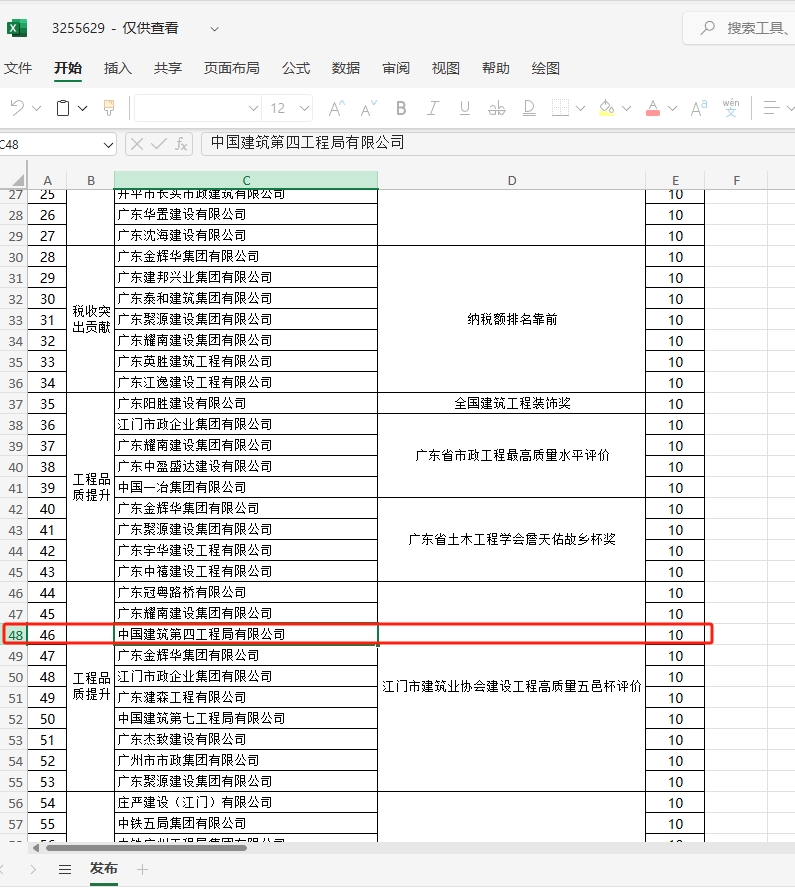This screenshot has height=890, width=795.
Task: Switch to the 公式 tab
Action: click(x=296, y=68)
